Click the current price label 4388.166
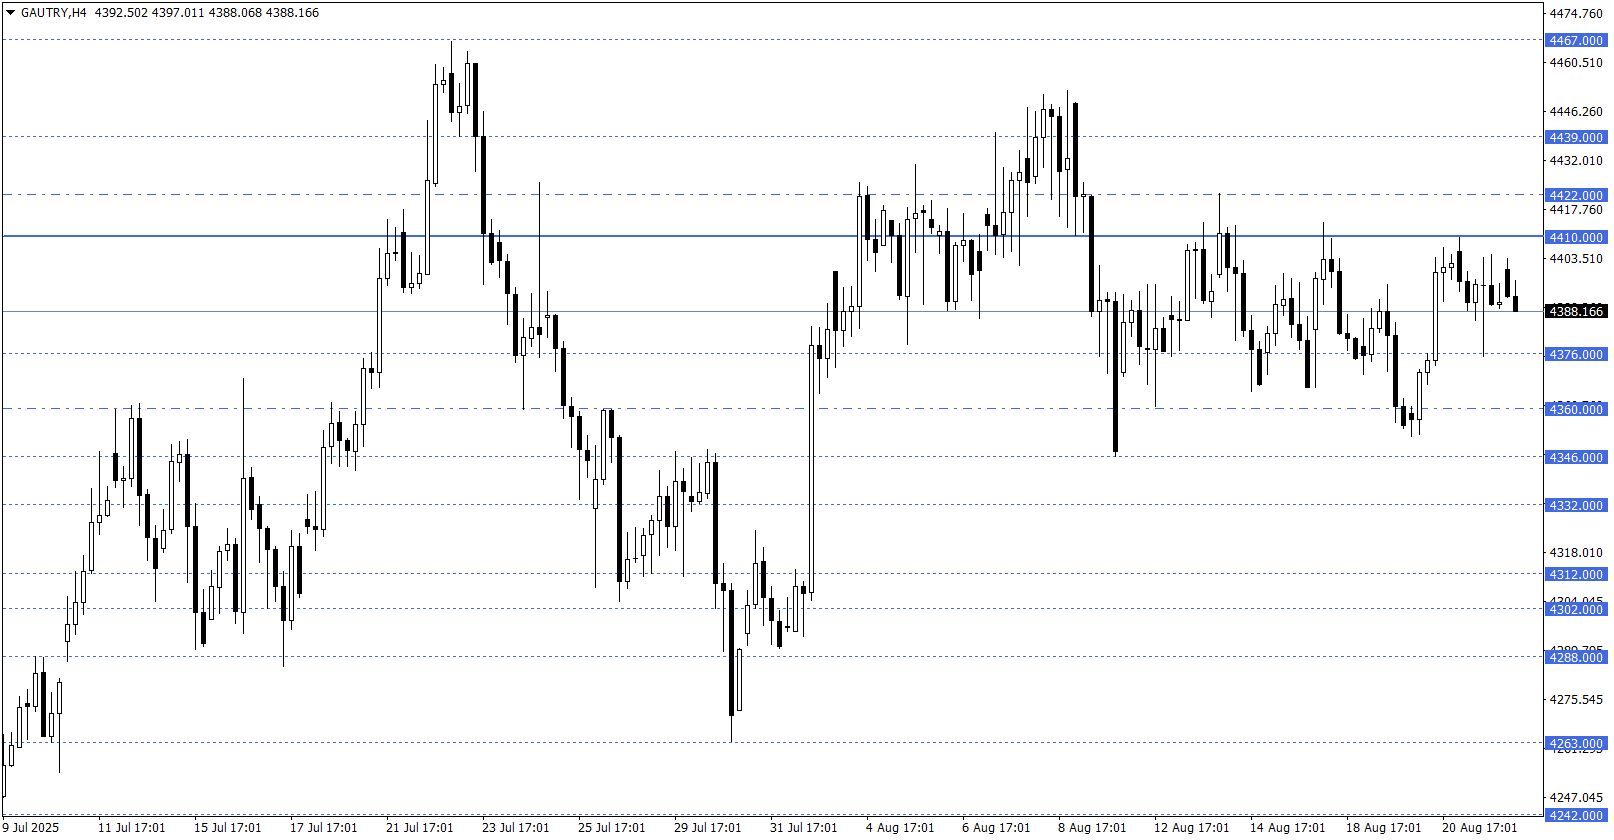This screenshot has height=840, width=1614. pos(1576,312)
